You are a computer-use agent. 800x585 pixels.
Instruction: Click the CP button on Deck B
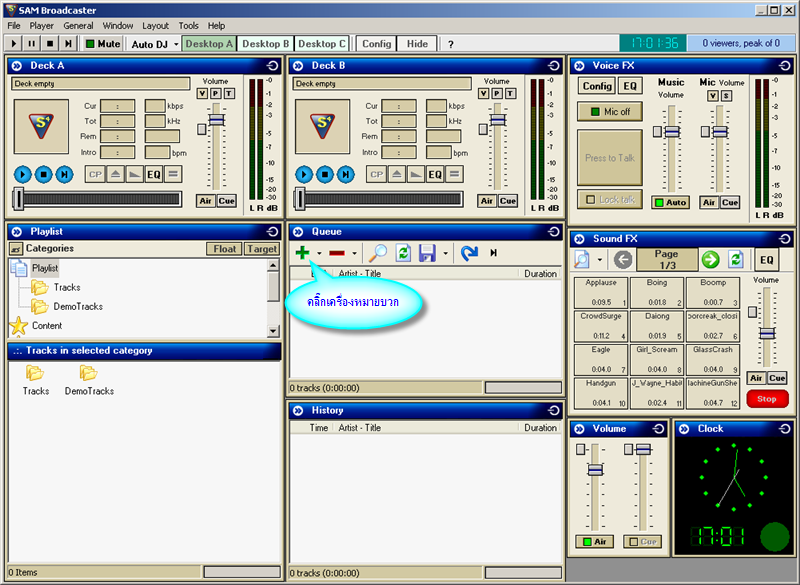click(x=377, y=174)
